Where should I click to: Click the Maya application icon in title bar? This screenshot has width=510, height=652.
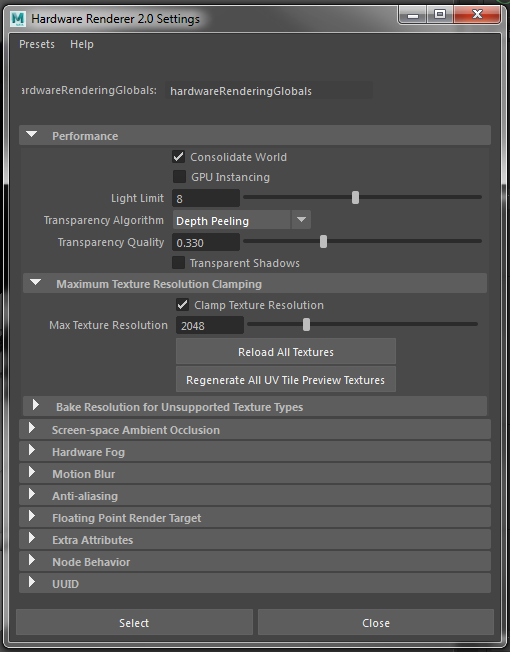(x=18, y=19)
